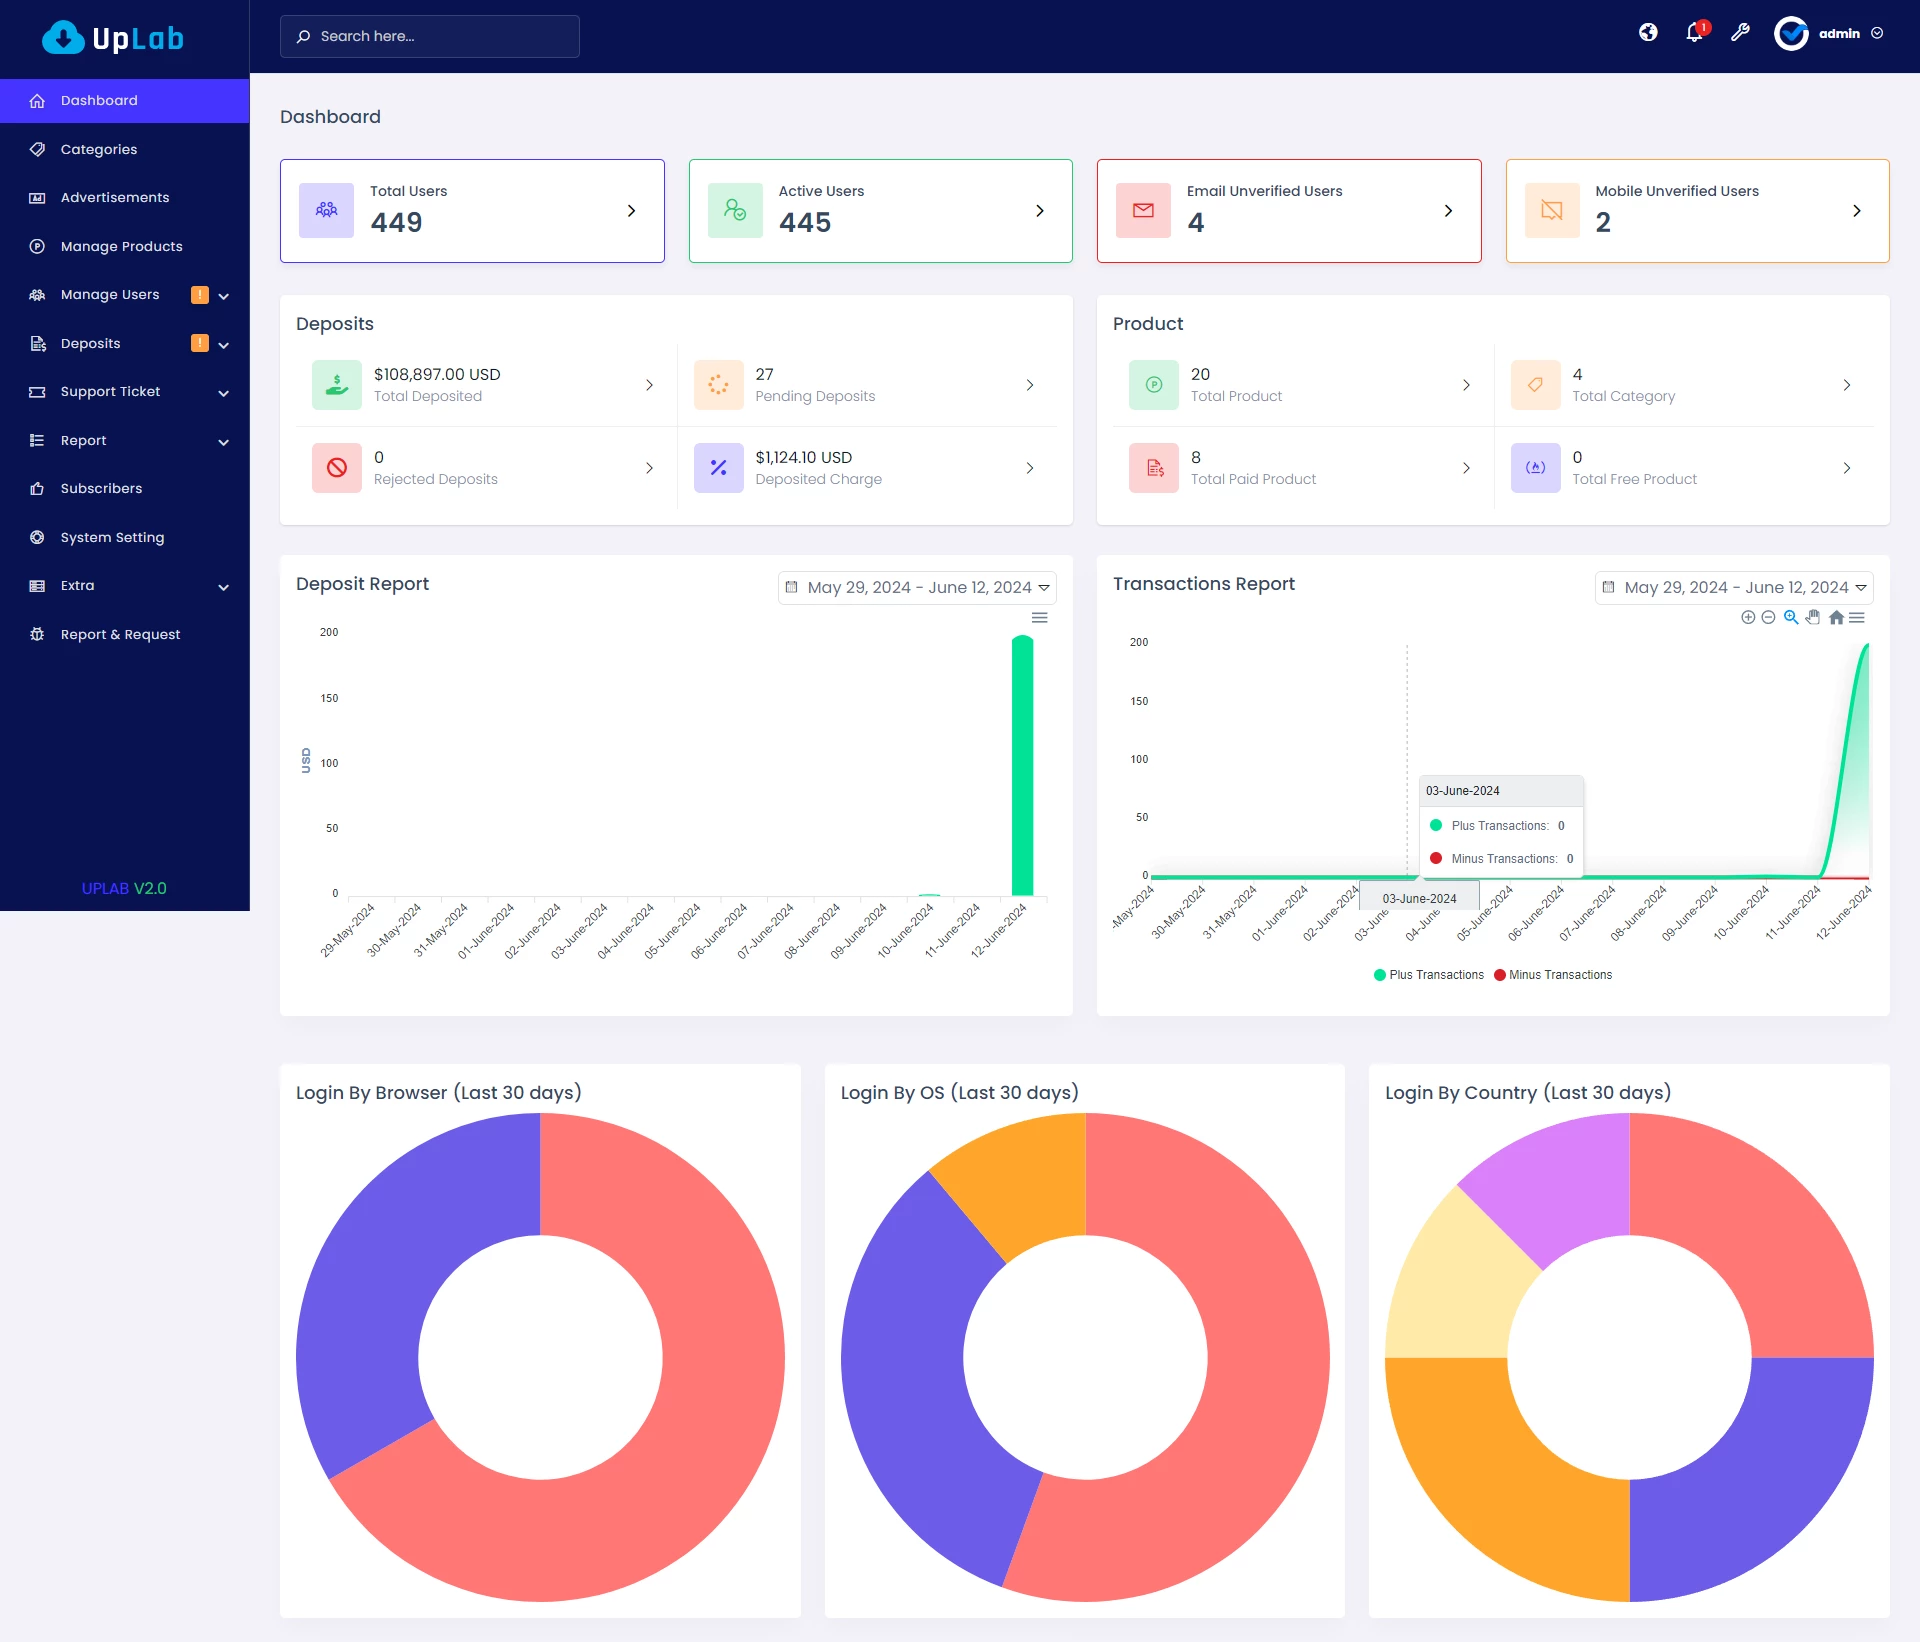
Task: Click the wrench tool icon in header
Action: [x=1740, y=33]
